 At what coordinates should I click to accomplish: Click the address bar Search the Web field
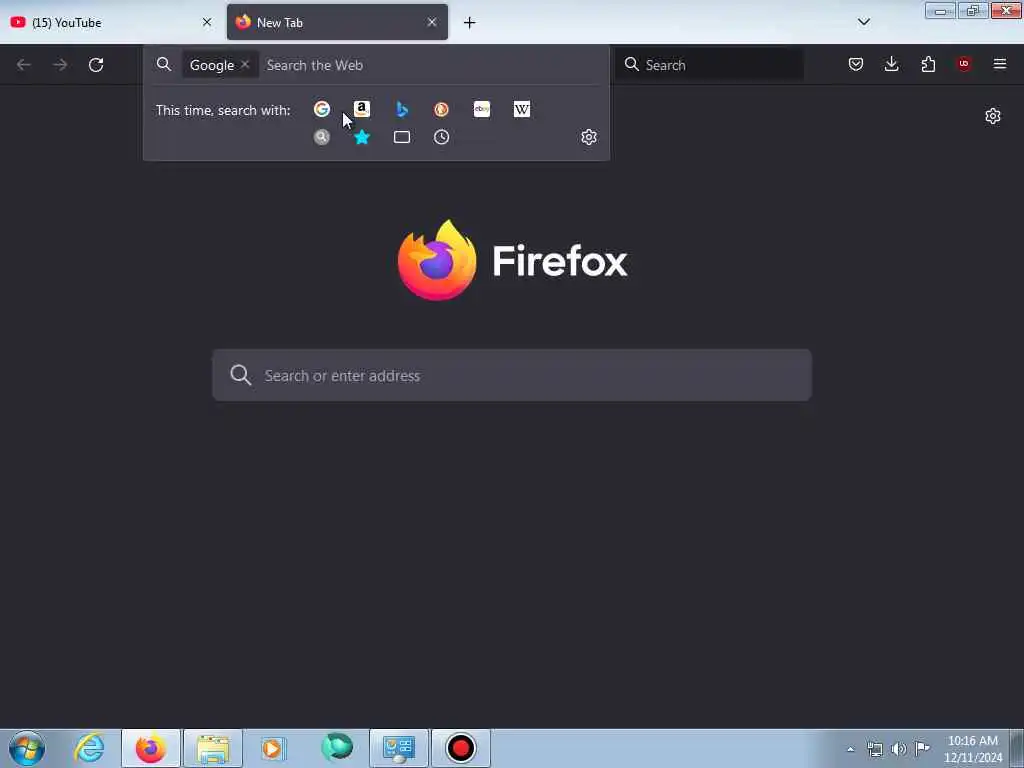point(431,65)
